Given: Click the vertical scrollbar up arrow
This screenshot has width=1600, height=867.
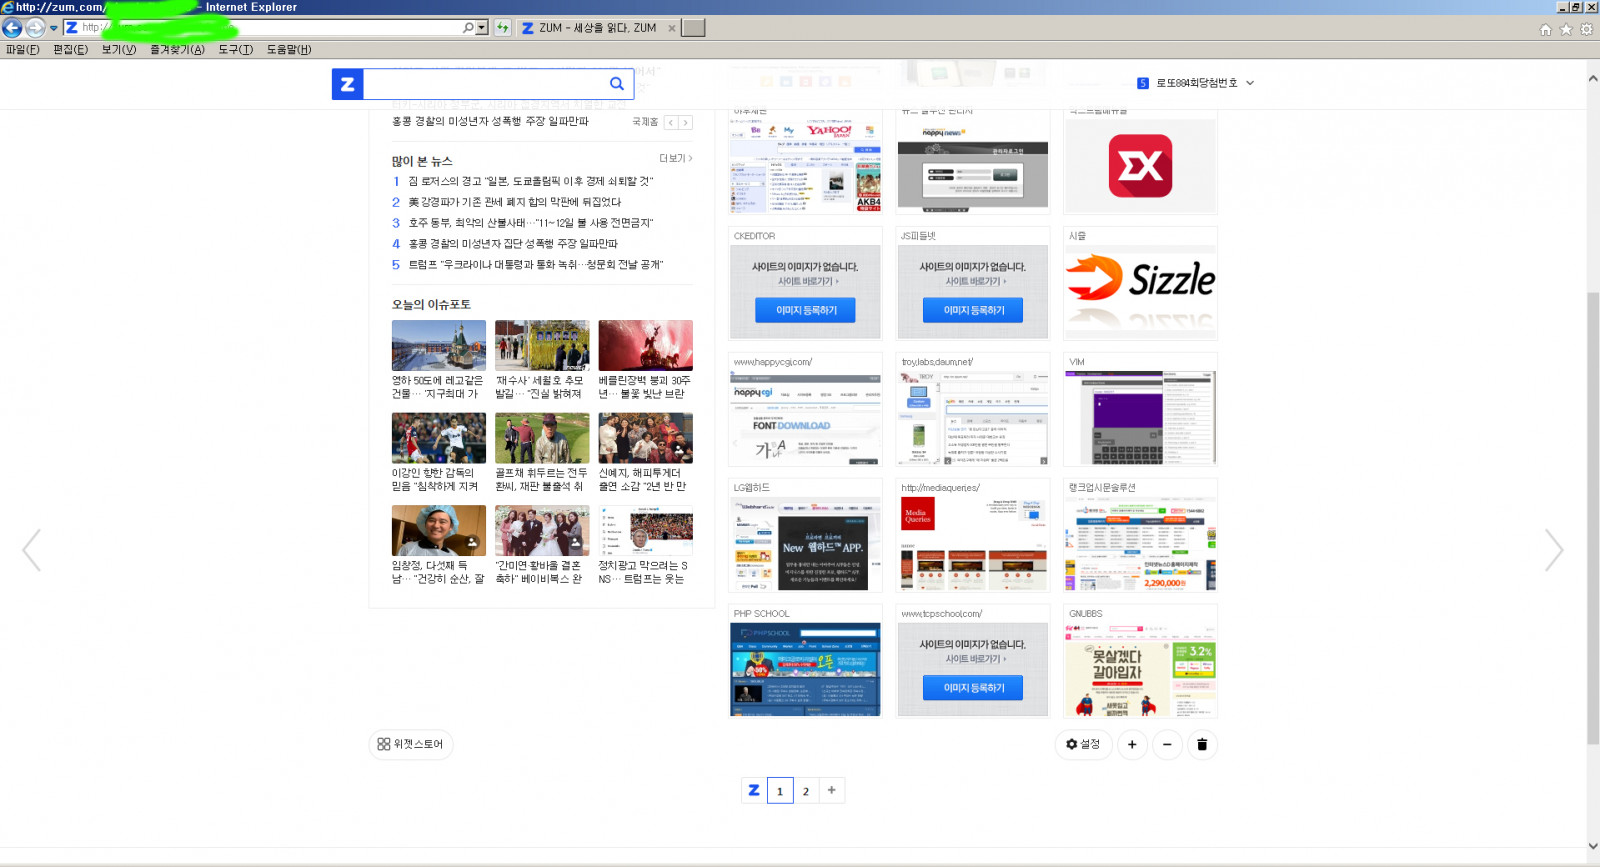Looking at the screenshot, I should (x=1592, y=77).
